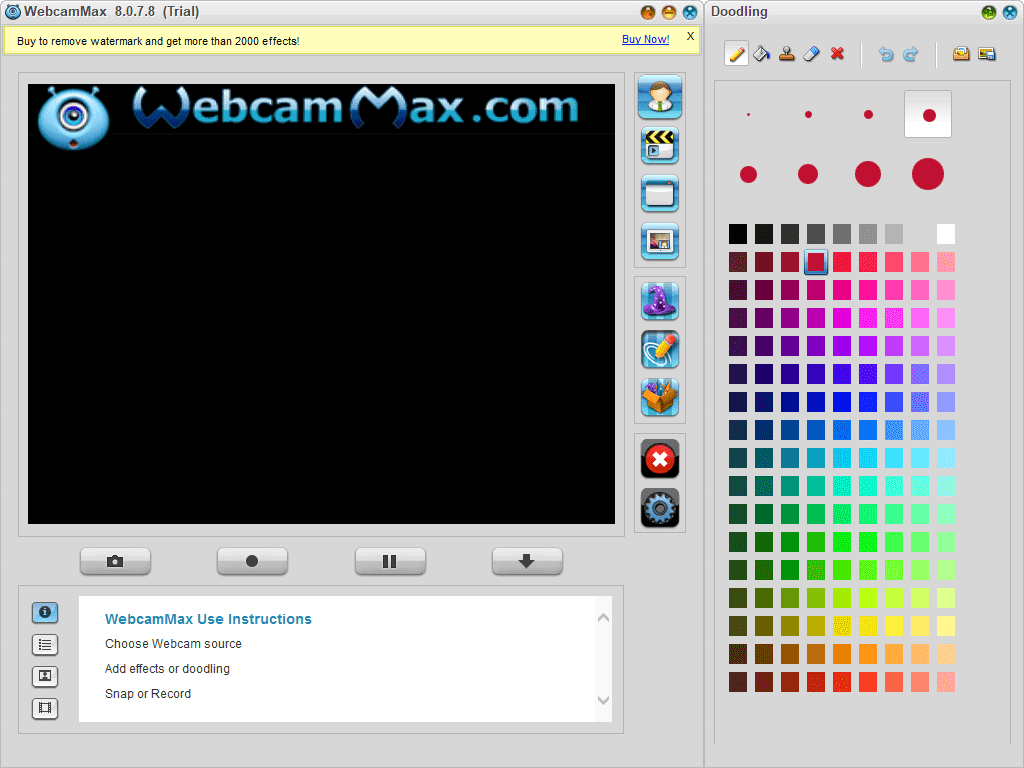Pick the selected crimson red swatch
Image resolution: width=1024 pixels, height=768 pixels.
[x=816, y=262]
